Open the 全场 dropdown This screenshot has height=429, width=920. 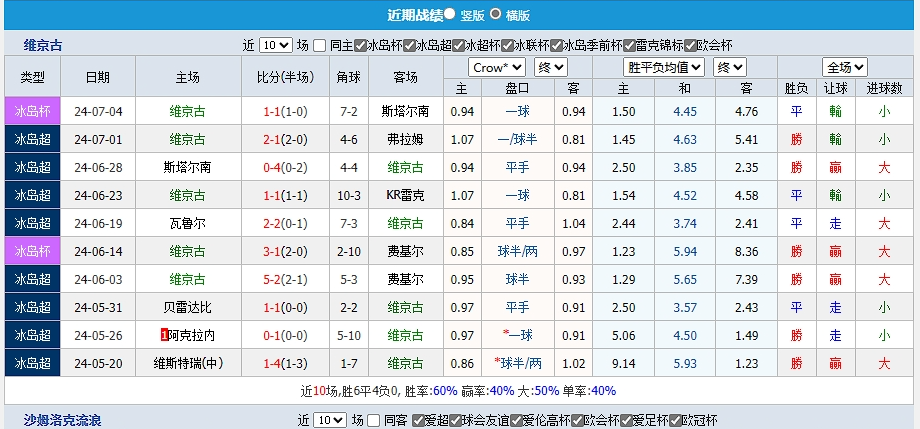pos(844,67)
